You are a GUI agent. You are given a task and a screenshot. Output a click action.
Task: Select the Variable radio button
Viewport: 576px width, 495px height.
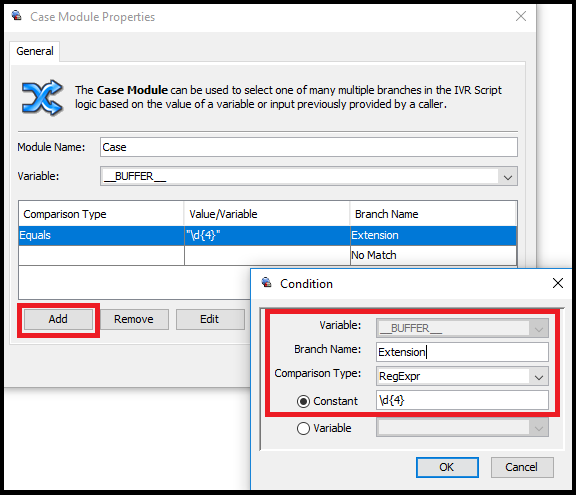[303, 428]
